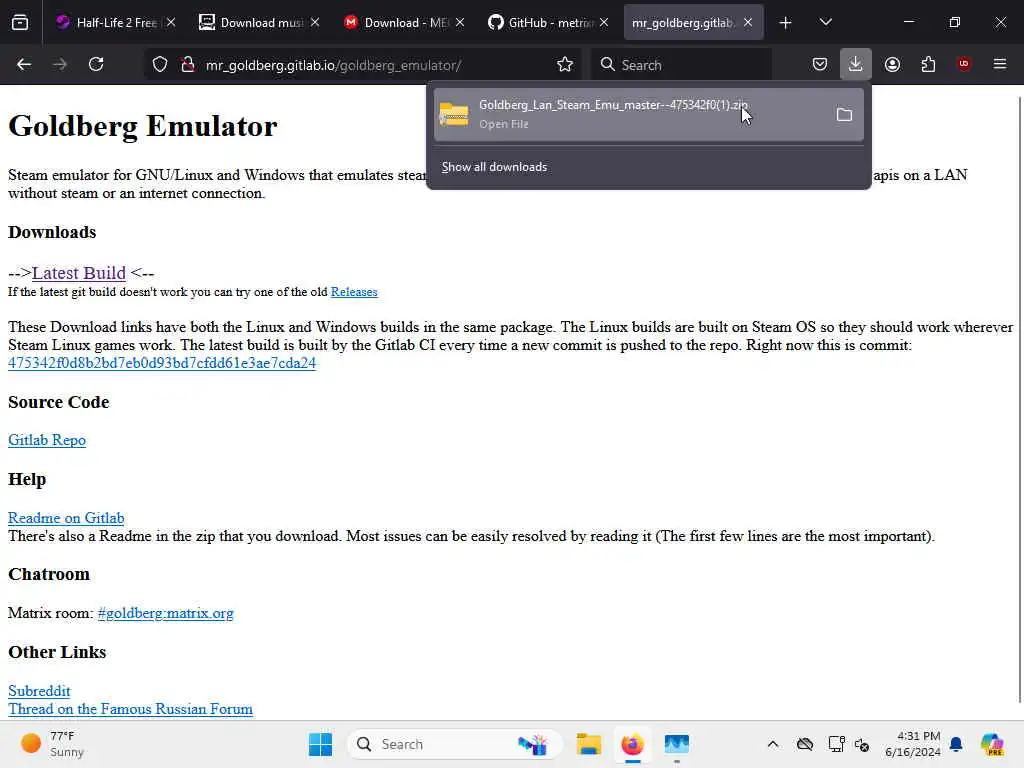Show downloaded zip in folder

pos(844,115)
